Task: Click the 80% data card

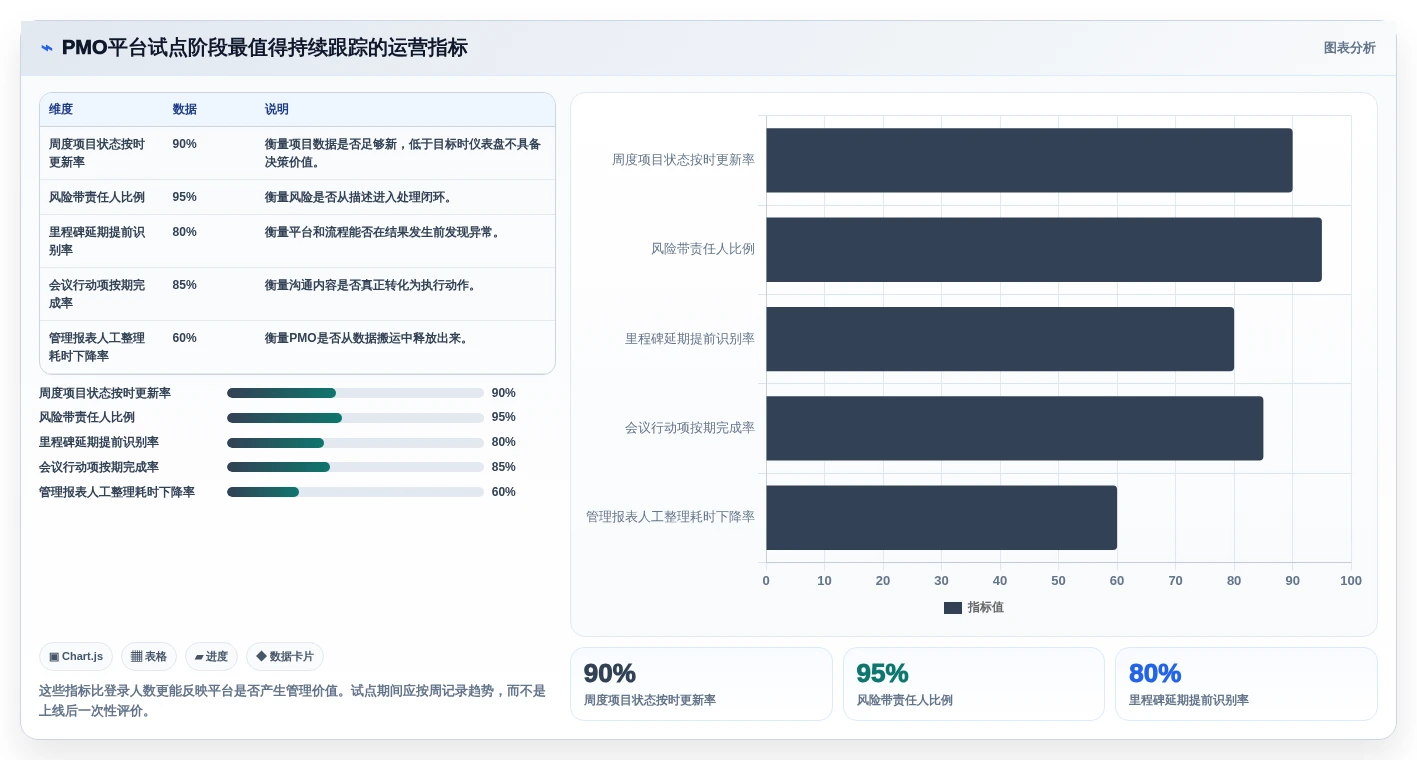Action: (1246, 684)
